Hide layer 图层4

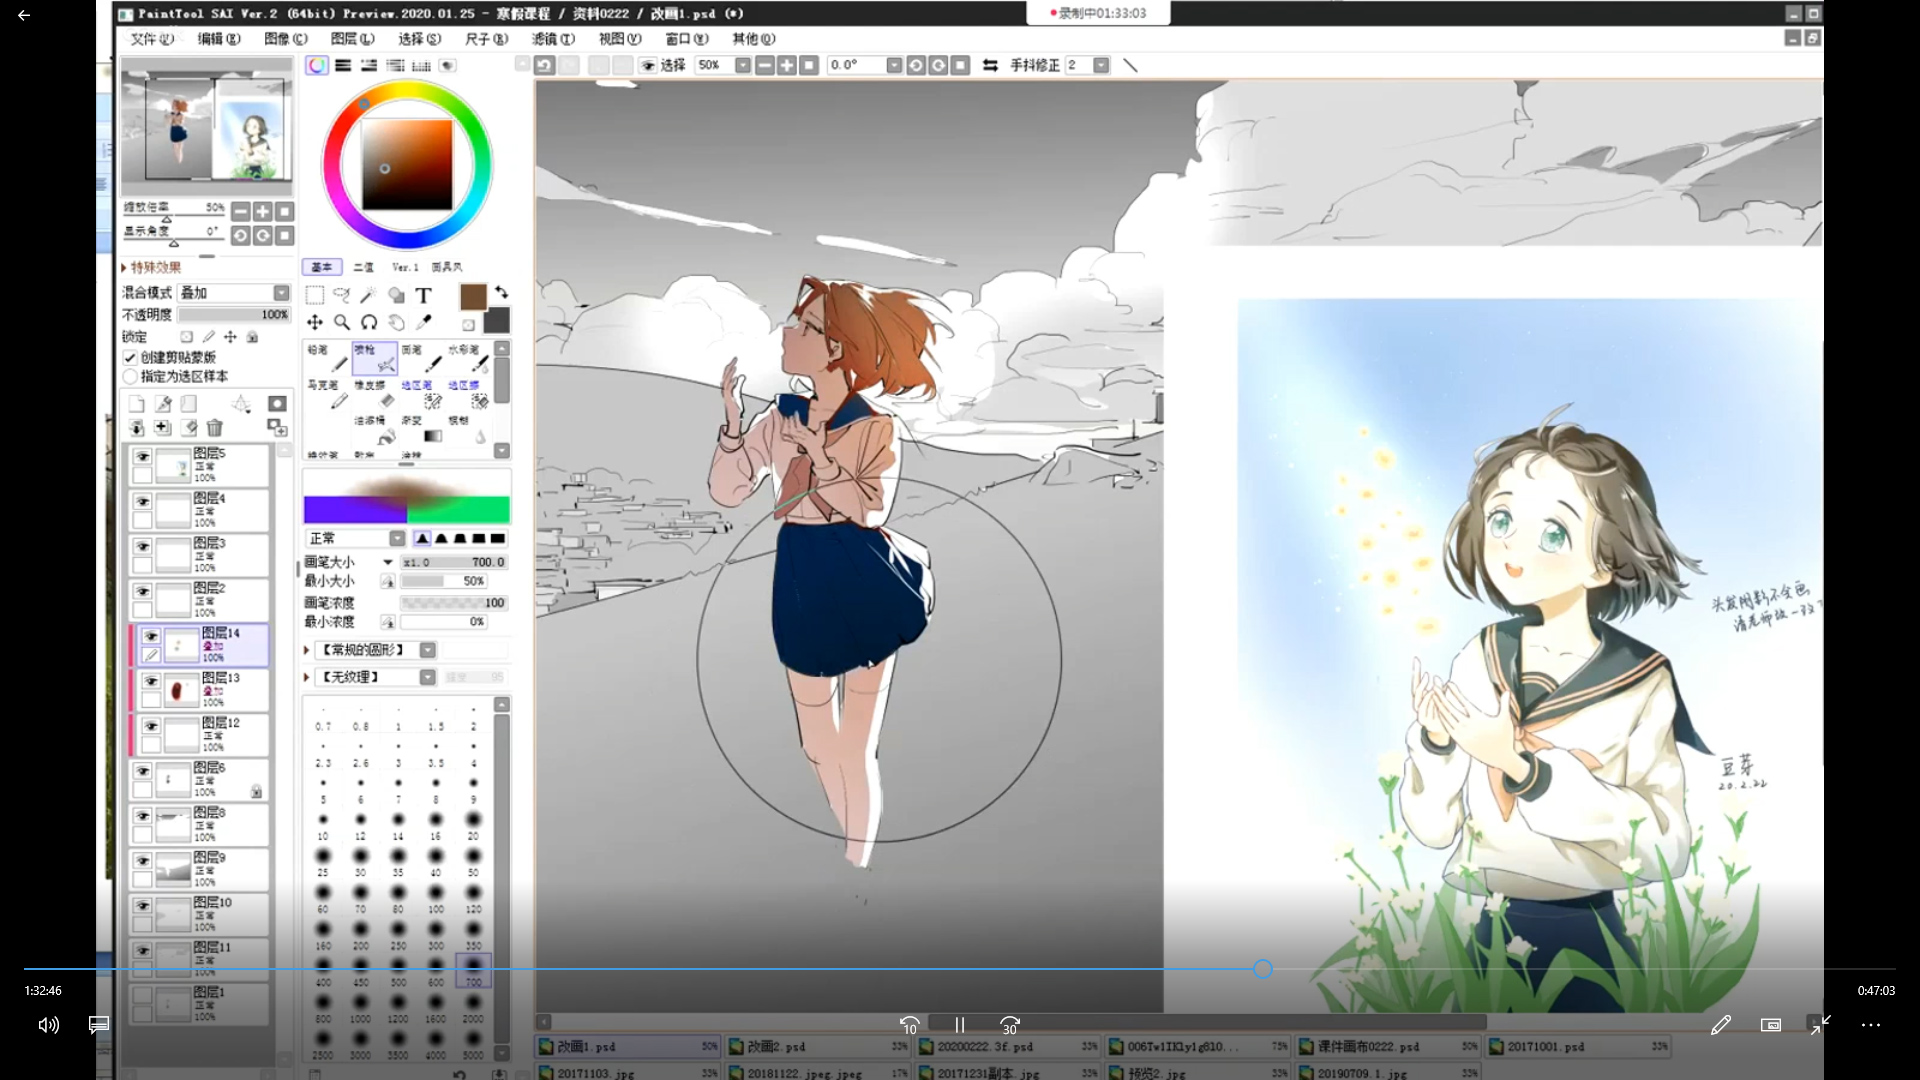[143, 502]
